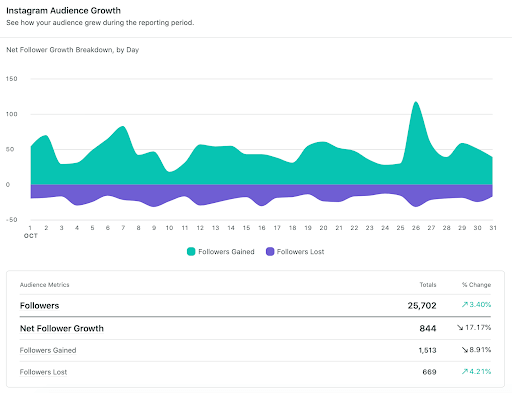Toggle the Followers Gained legend label
The height and width of the screenshot is (393, 512).
click(x=226, y=252)
